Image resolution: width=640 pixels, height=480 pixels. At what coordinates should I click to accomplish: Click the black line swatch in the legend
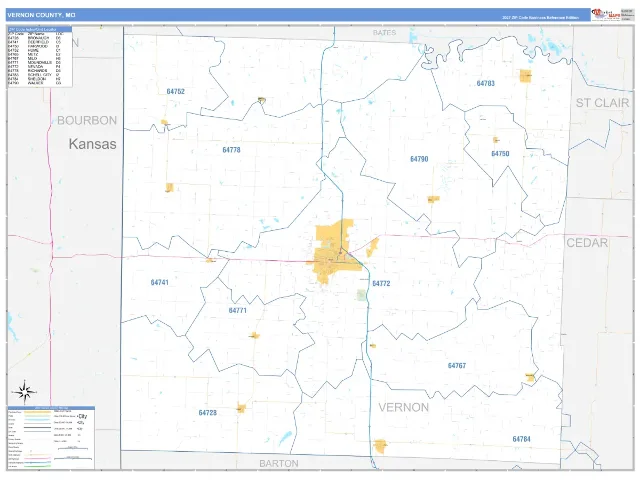click(38, 427)
